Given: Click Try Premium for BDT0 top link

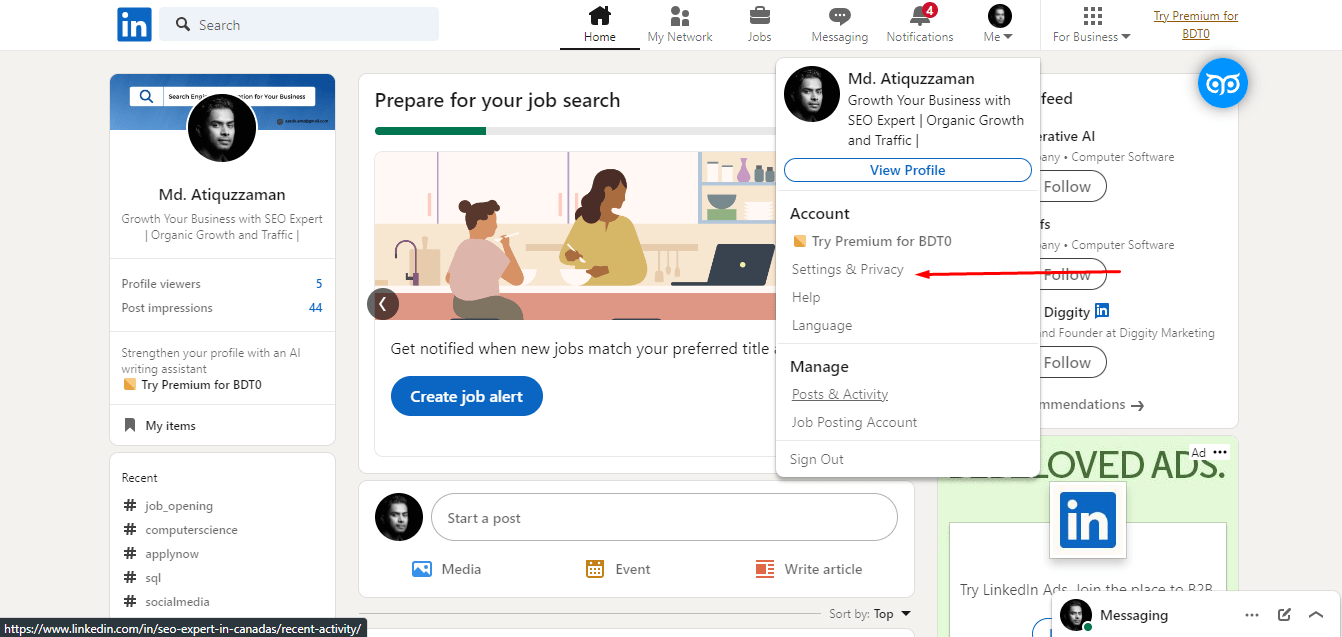Looking at the screenshot, I should click(x=1196, y=24).
